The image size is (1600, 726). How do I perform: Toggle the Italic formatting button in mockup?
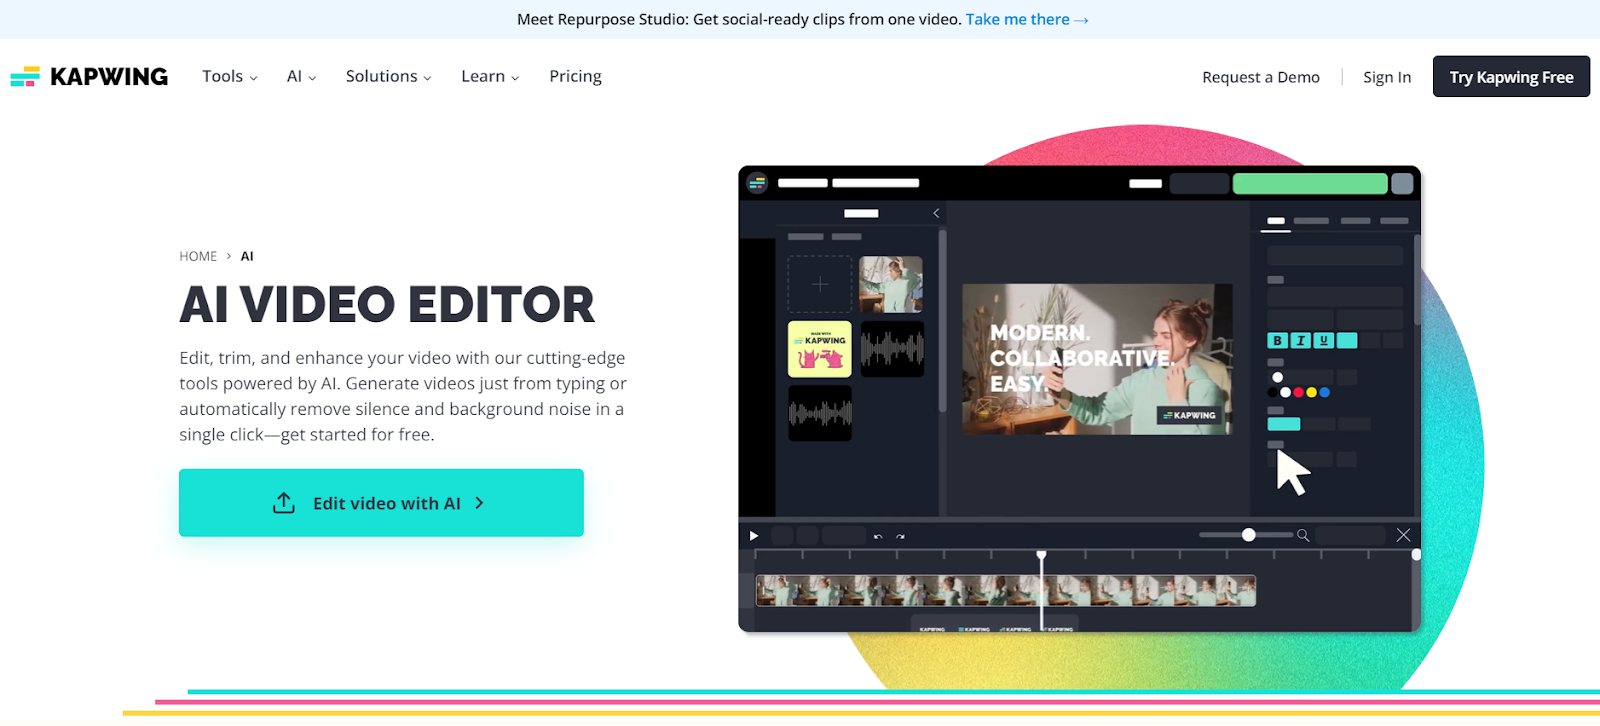[x=1300, y=341]
